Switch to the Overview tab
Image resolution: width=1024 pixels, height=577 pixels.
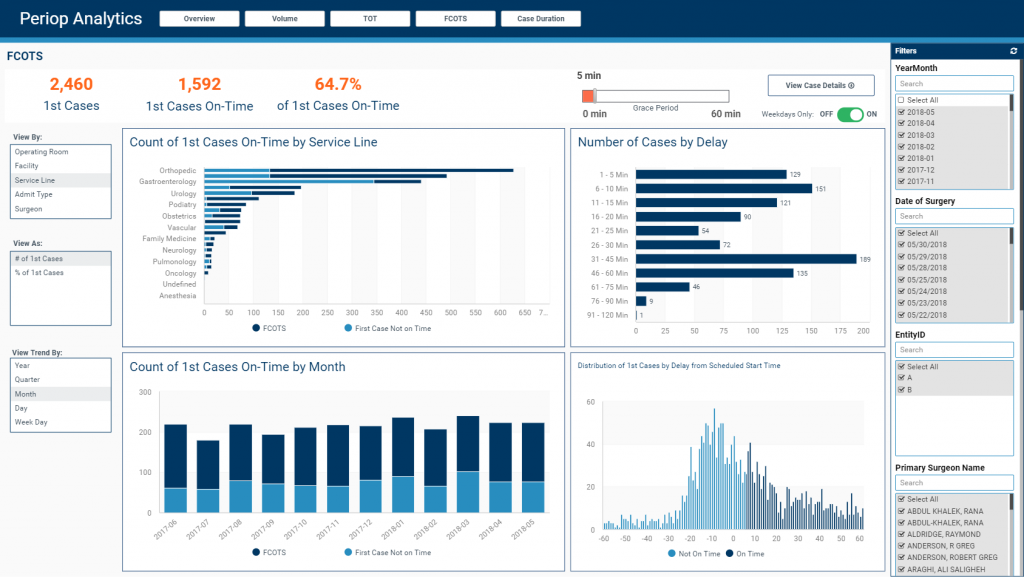click(x=198, y=17)
